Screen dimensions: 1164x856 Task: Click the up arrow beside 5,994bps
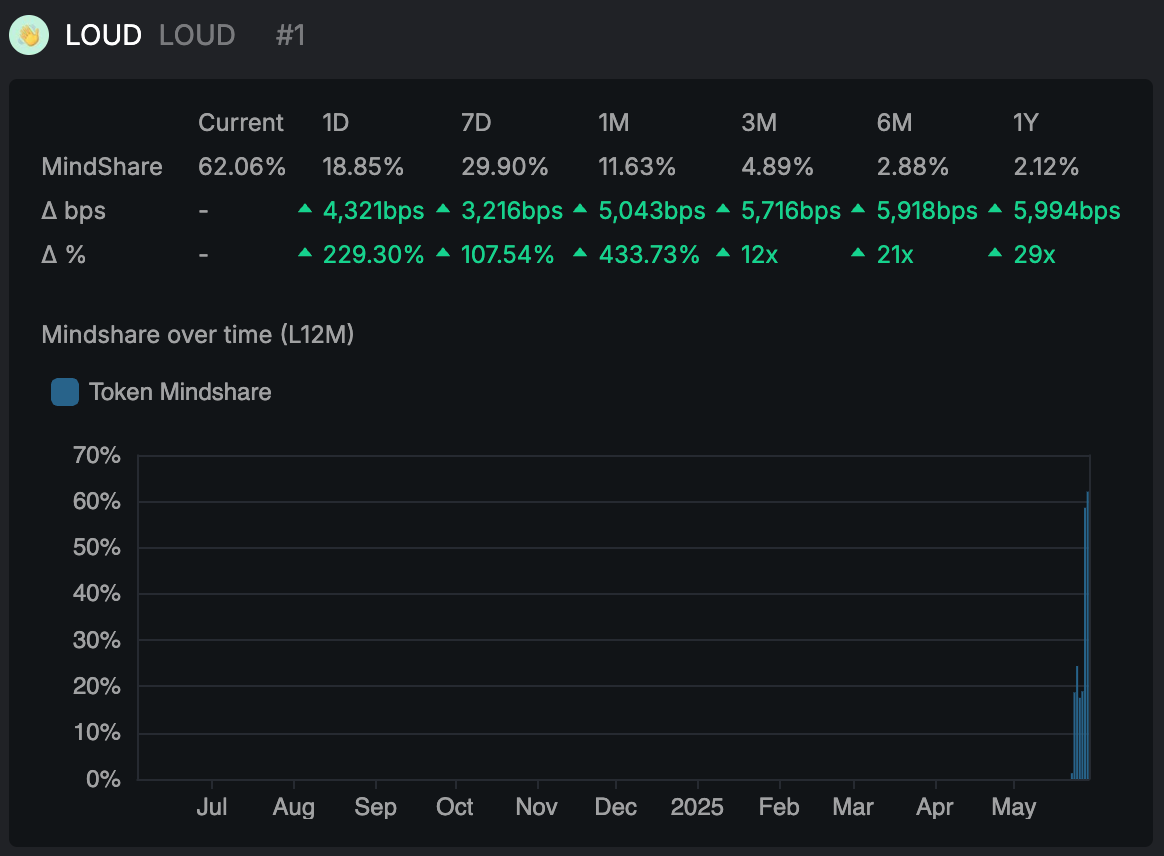point(995,209)
